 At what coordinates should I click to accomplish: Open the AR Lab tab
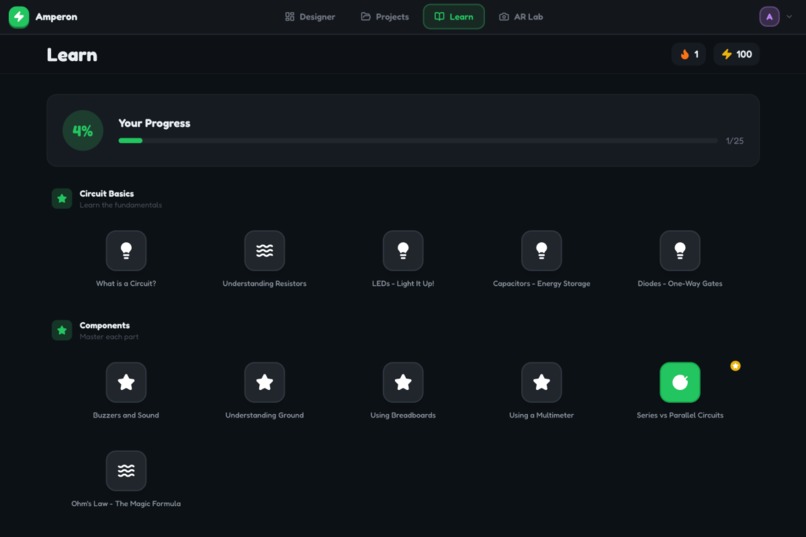pyautogui.click(x=521, y=17)
